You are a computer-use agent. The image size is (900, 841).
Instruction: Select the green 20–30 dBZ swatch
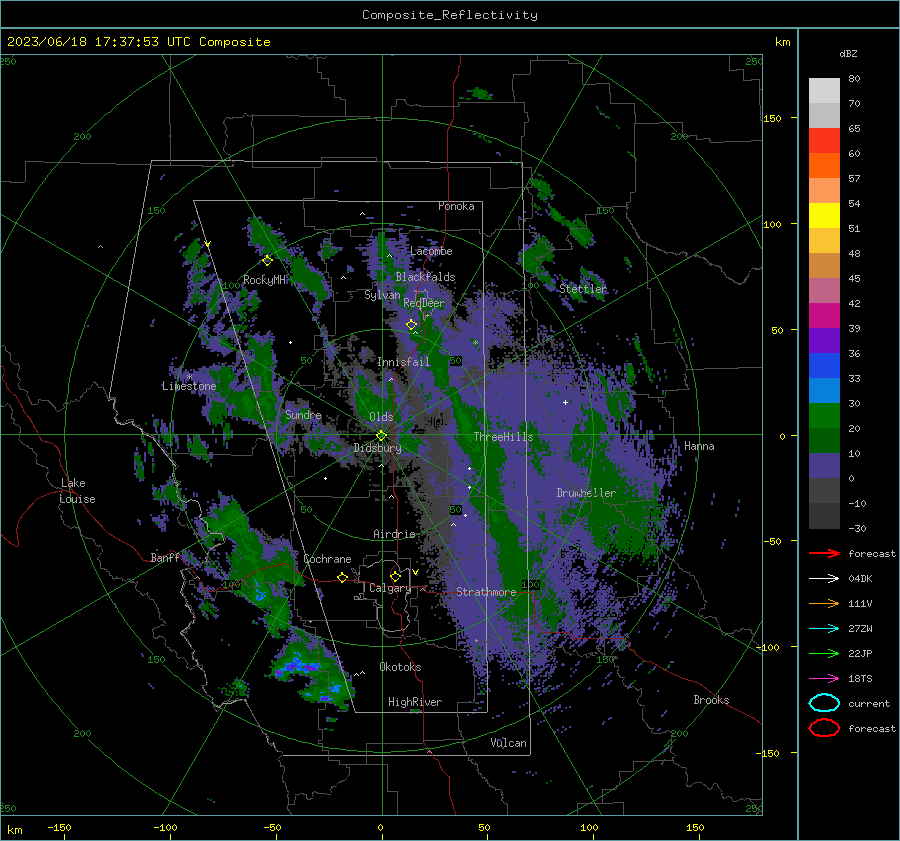pos(824,416)
